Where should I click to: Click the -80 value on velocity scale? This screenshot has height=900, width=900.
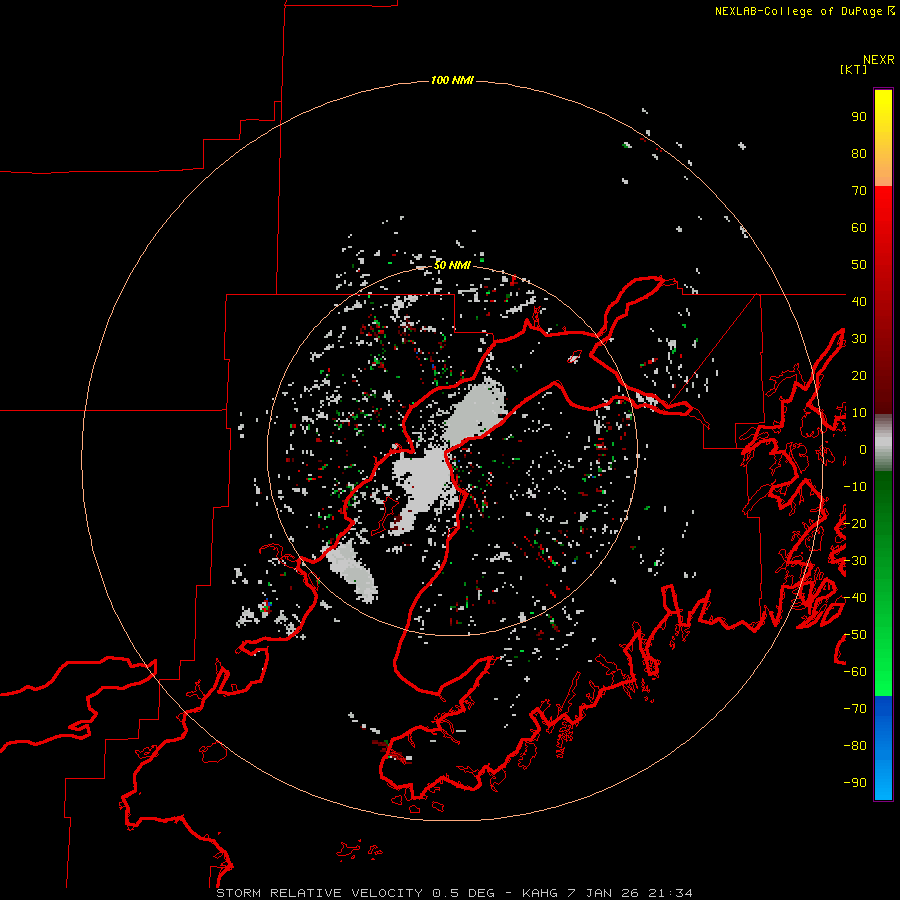point(855,746)
